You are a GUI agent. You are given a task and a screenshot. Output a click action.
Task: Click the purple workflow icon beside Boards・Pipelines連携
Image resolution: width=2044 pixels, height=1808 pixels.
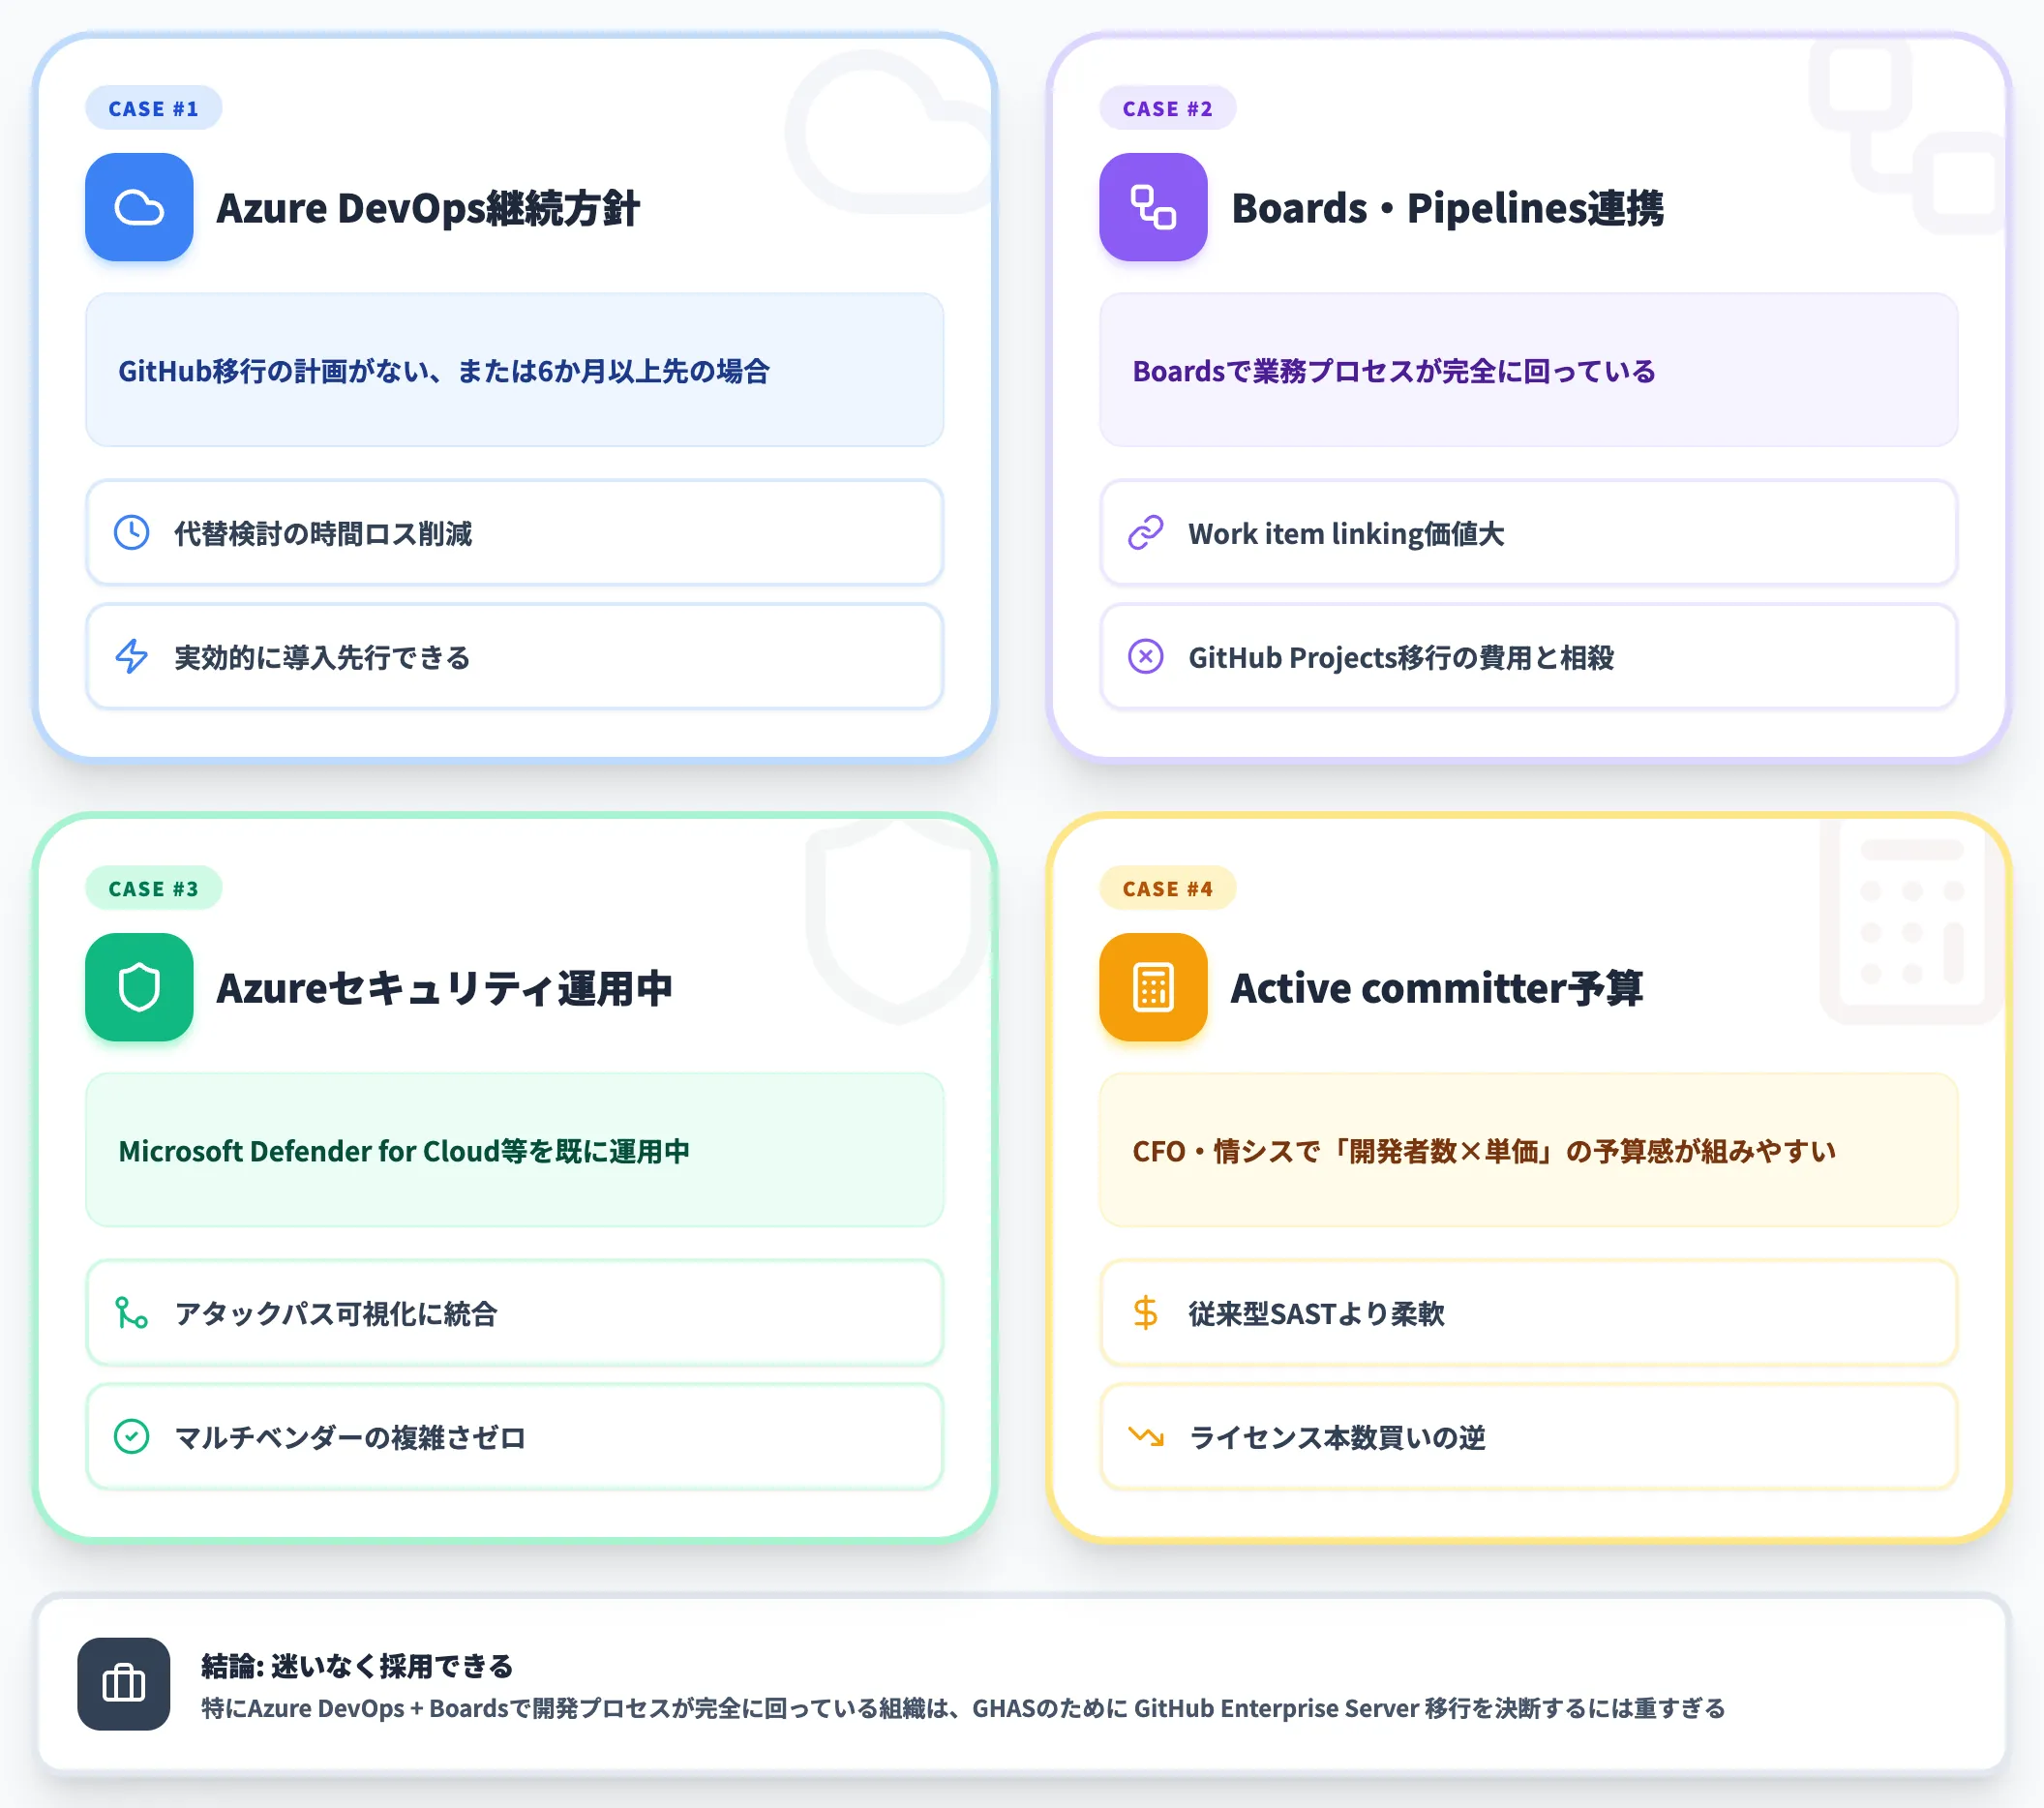point(1153,207)
